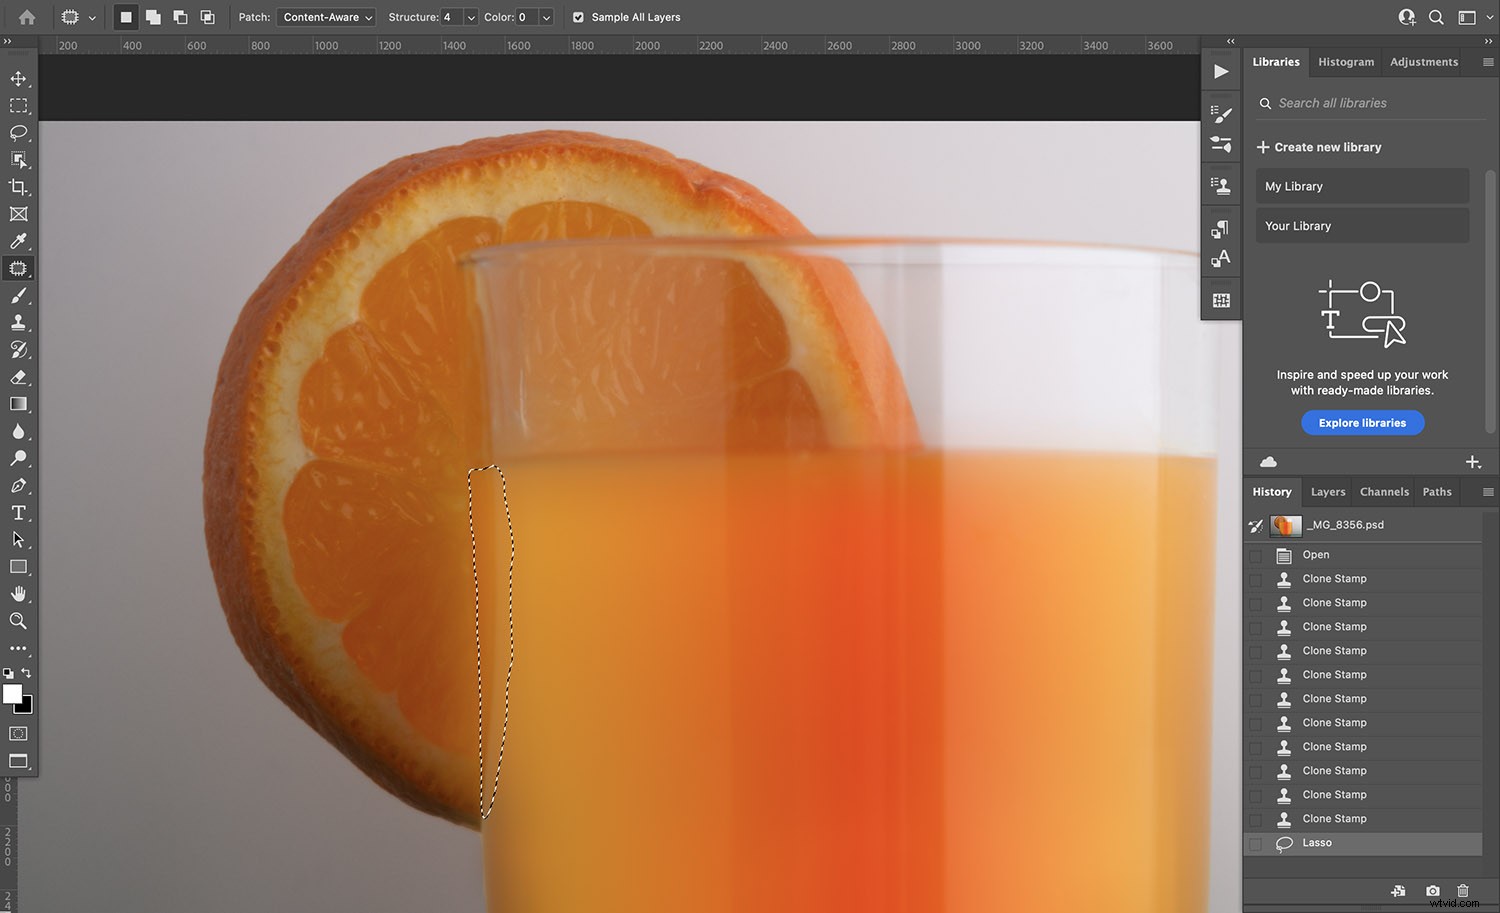Viewport: 1500px width, 913px height.
Task: Click the foreground color swatch
Action: (13, 695)
